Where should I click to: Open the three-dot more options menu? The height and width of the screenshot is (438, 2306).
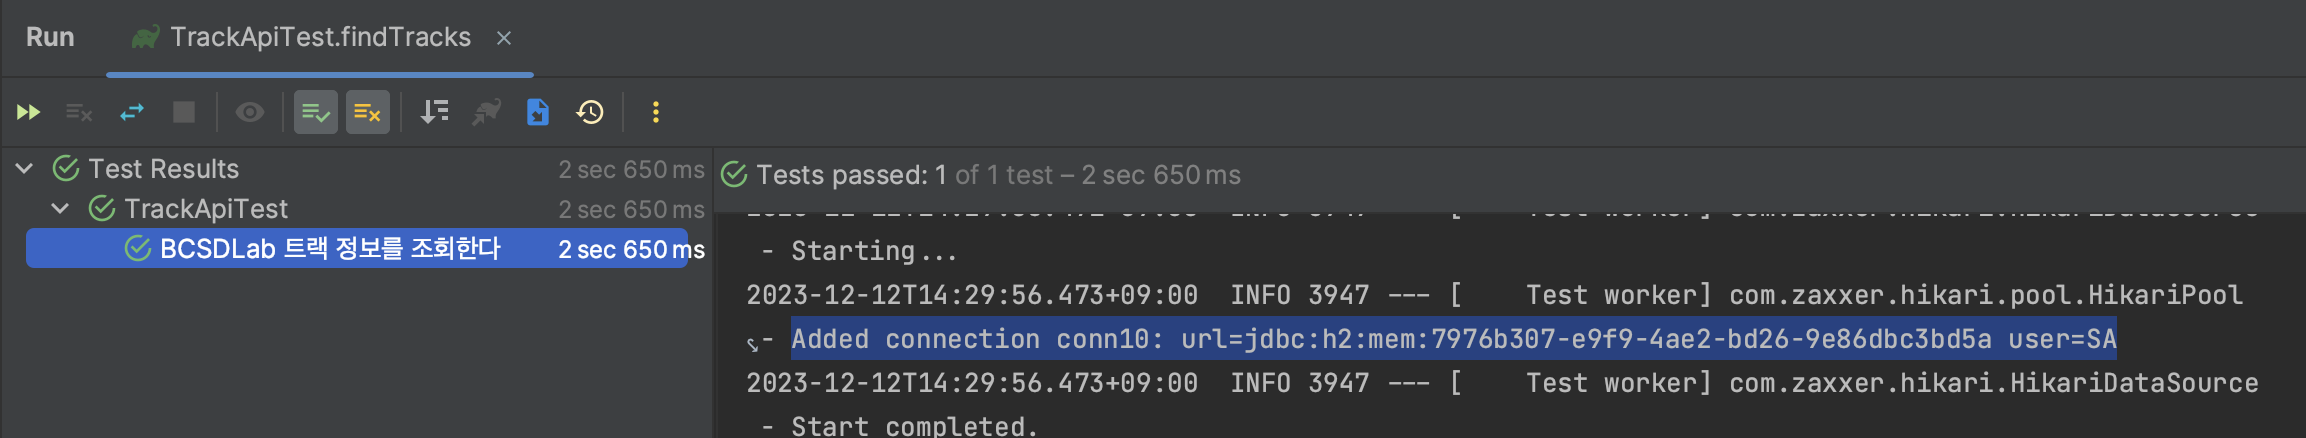[656, 112]
